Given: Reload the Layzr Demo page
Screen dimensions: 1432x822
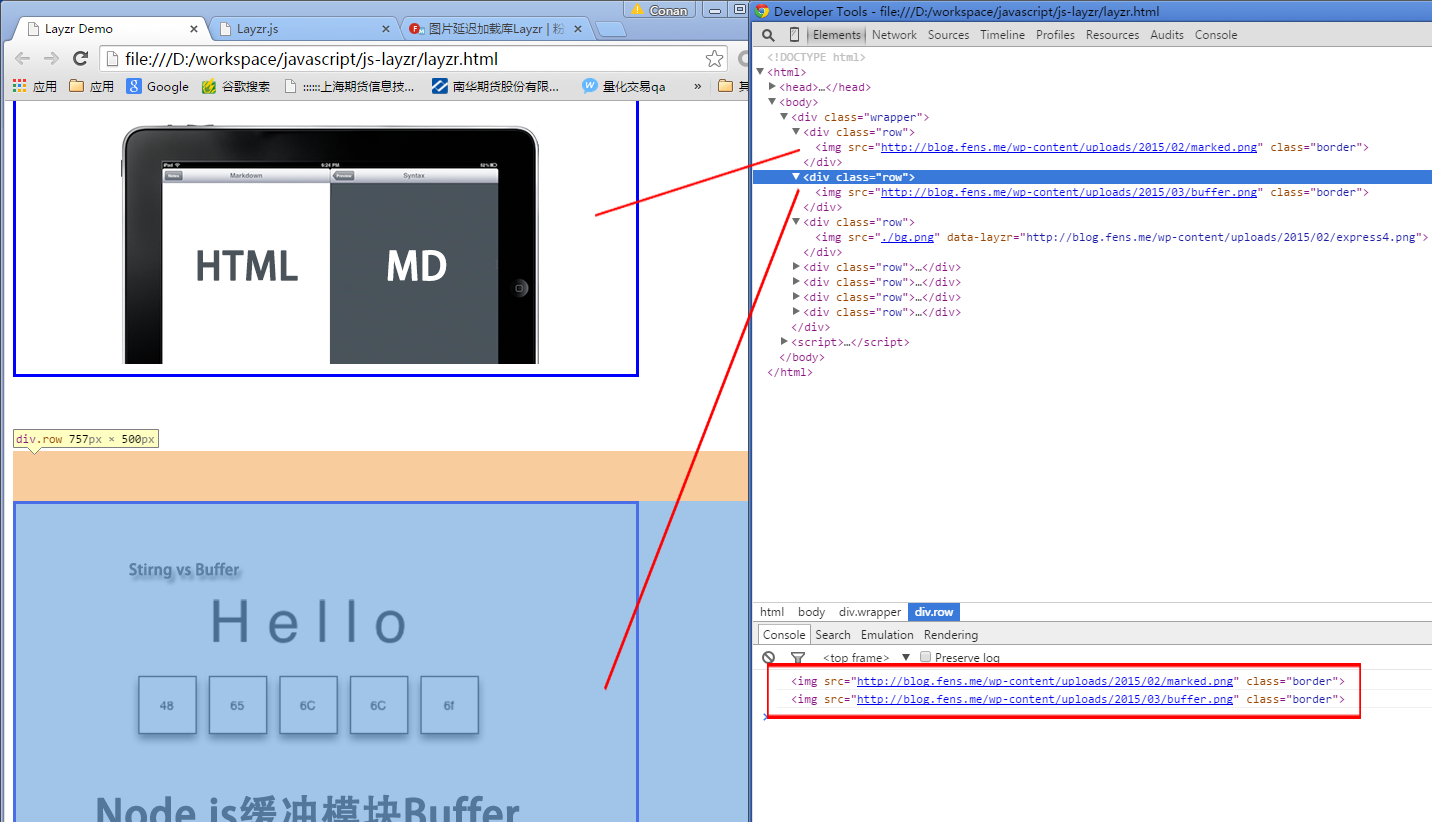Looking at the screenshot, I should click(81, 59).
